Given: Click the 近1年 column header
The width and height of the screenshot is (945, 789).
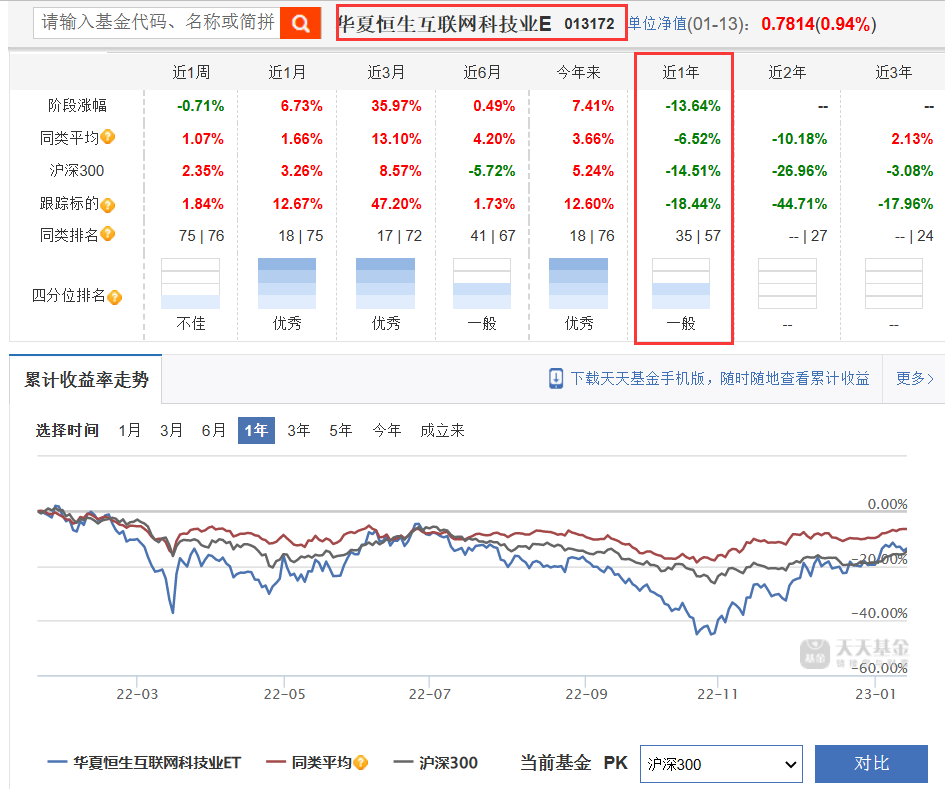Looking at the screenshot, I should 680,72.
